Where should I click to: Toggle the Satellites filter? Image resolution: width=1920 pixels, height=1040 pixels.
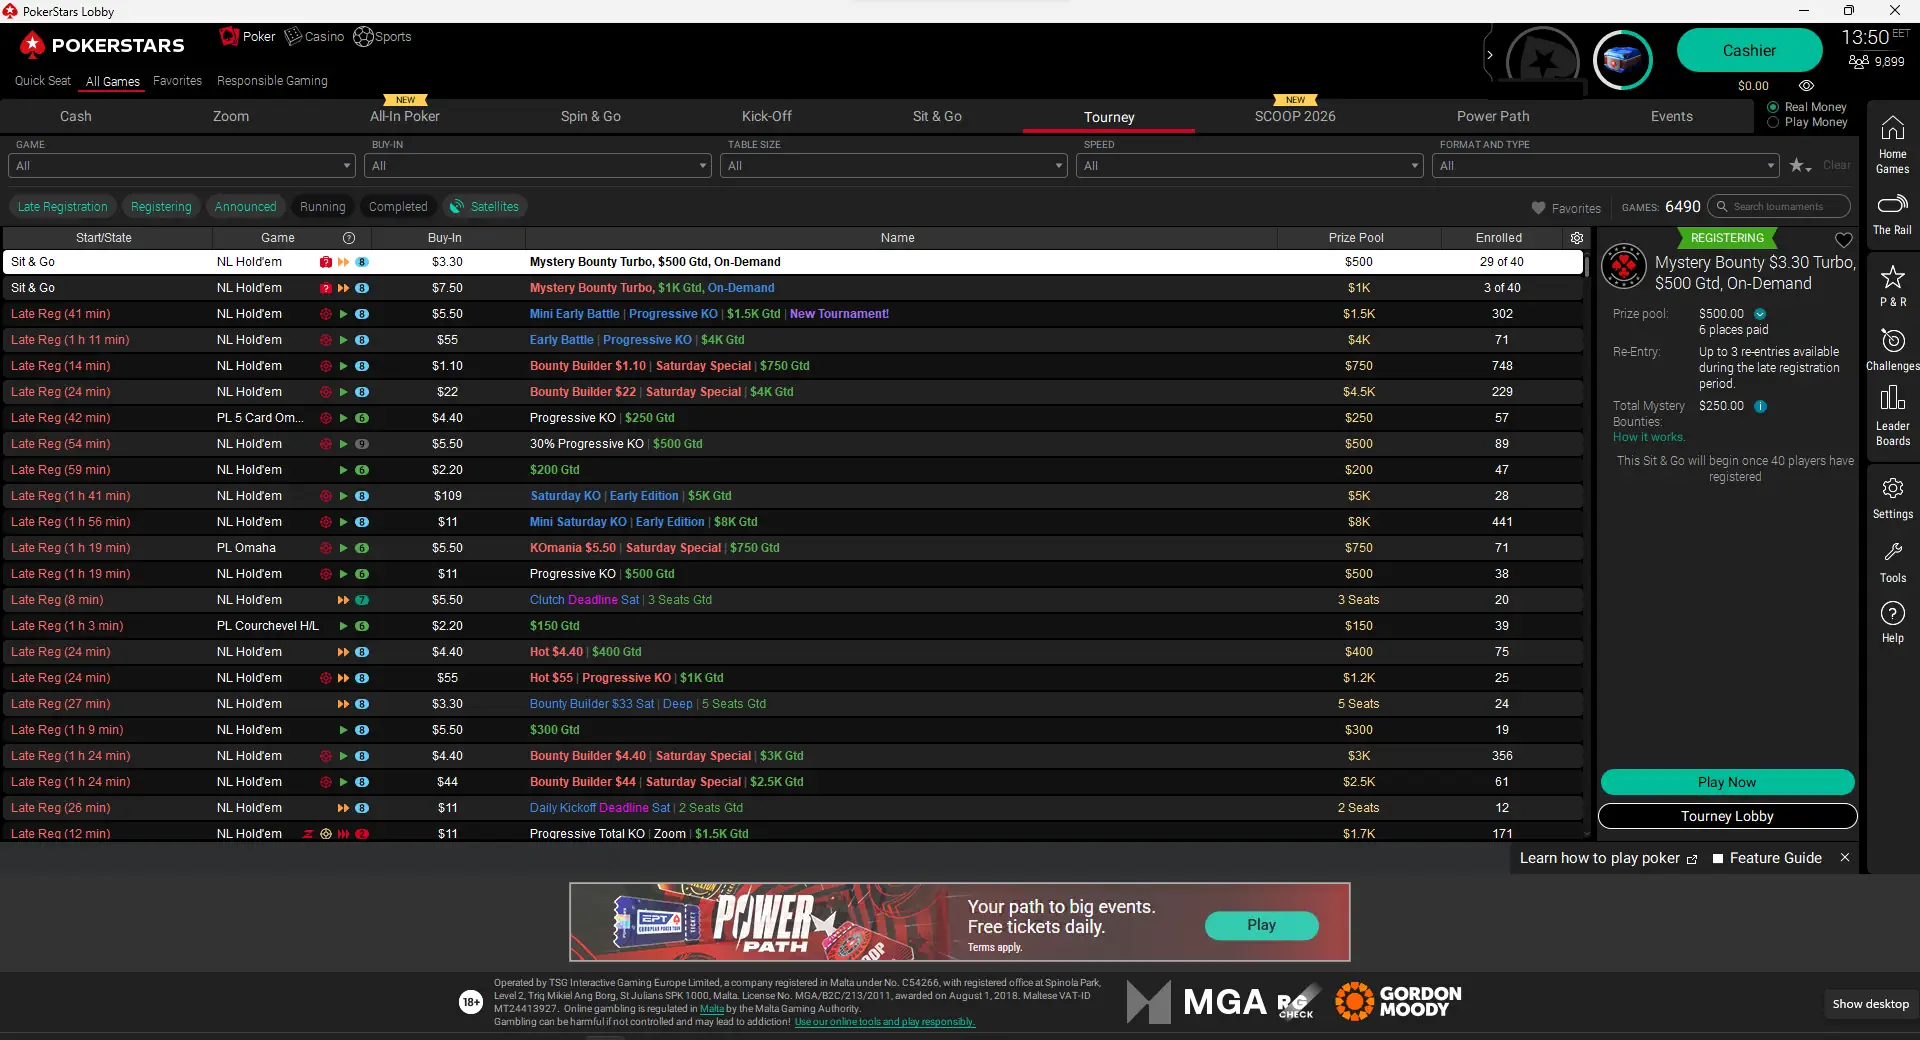[485, 206]
